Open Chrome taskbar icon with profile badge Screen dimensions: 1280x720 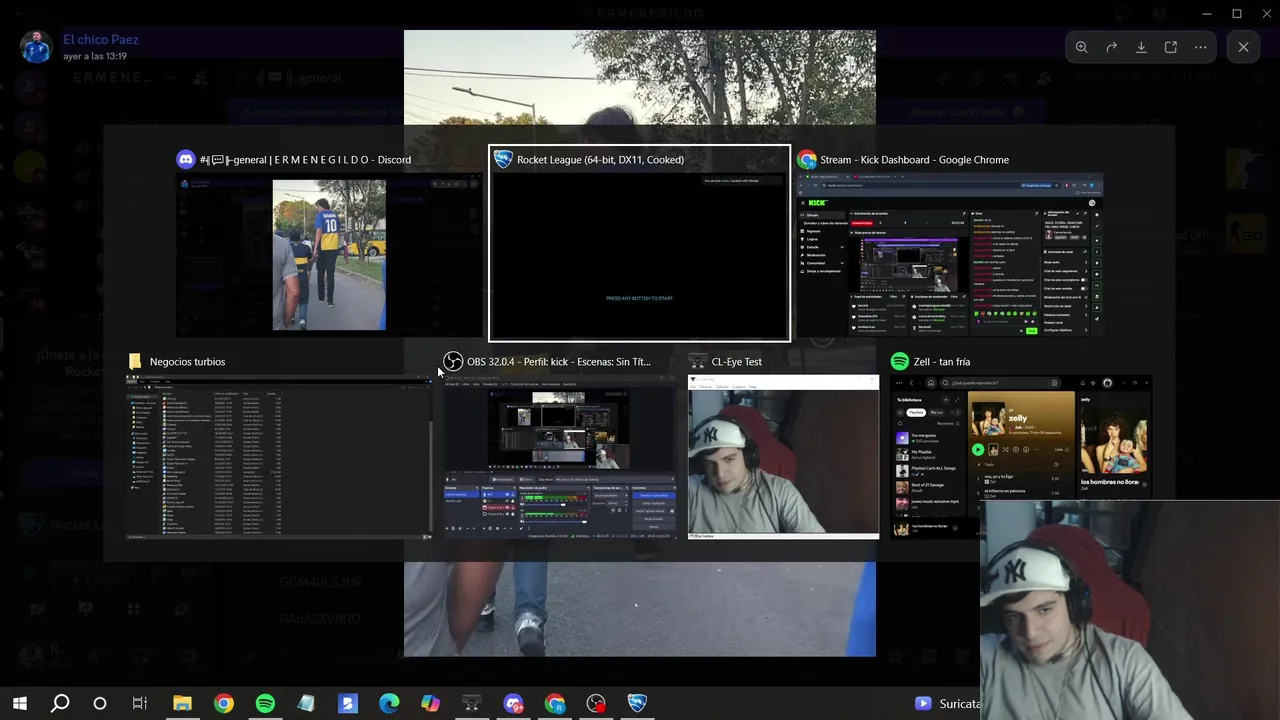tap(555, 704)
